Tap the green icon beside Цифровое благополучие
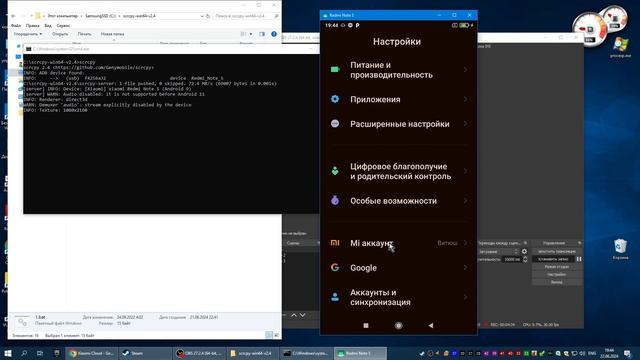640x360 pixels. pyautogui.click(x=335, y=171)
